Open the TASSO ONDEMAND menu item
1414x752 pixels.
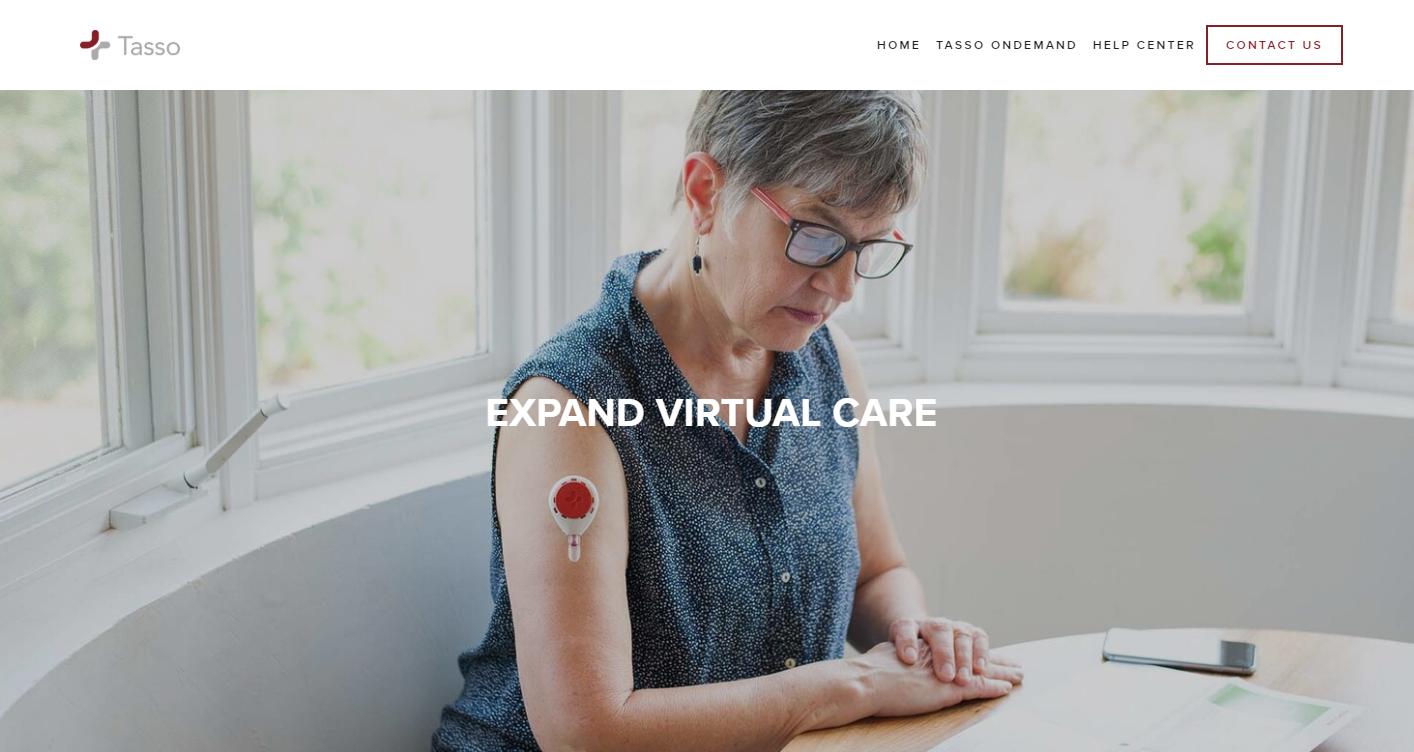1006,45
